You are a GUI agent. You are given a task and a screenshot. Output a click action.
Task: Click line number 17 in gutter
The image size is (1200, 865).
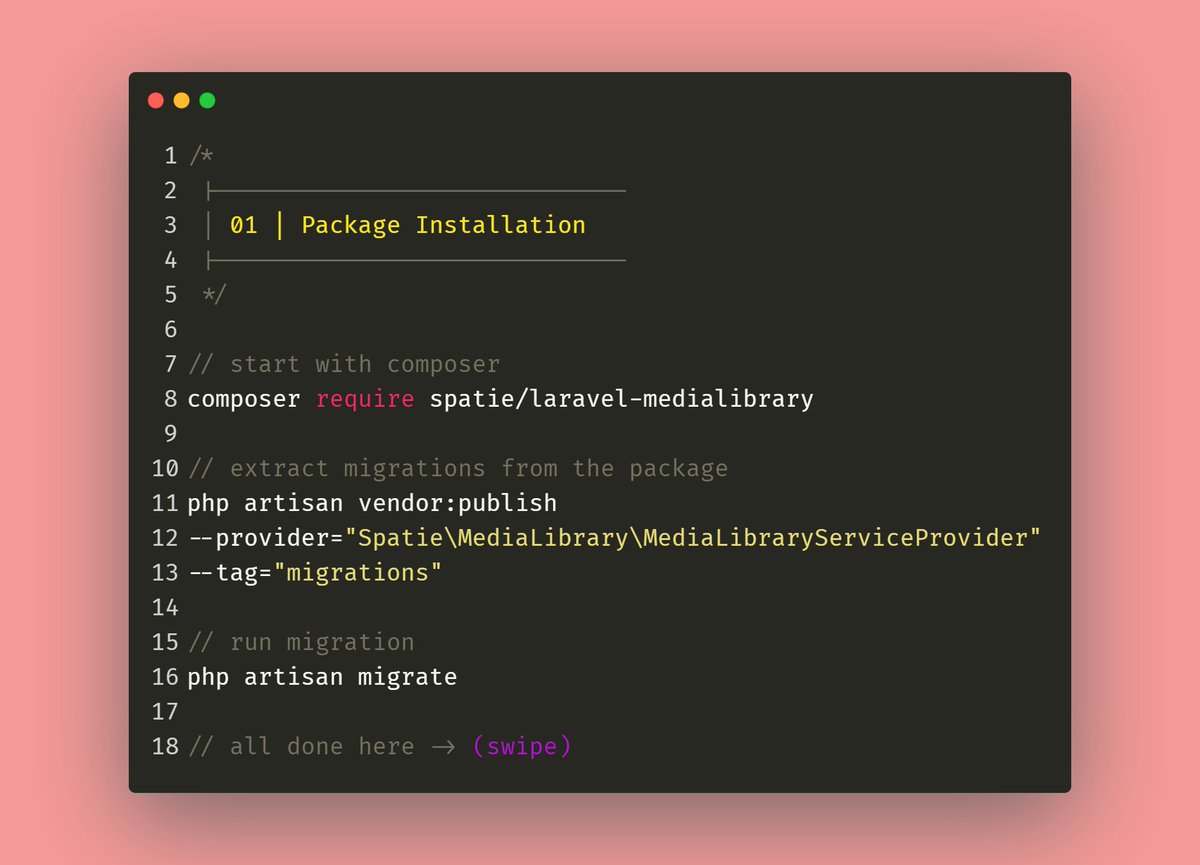[164, 711]
